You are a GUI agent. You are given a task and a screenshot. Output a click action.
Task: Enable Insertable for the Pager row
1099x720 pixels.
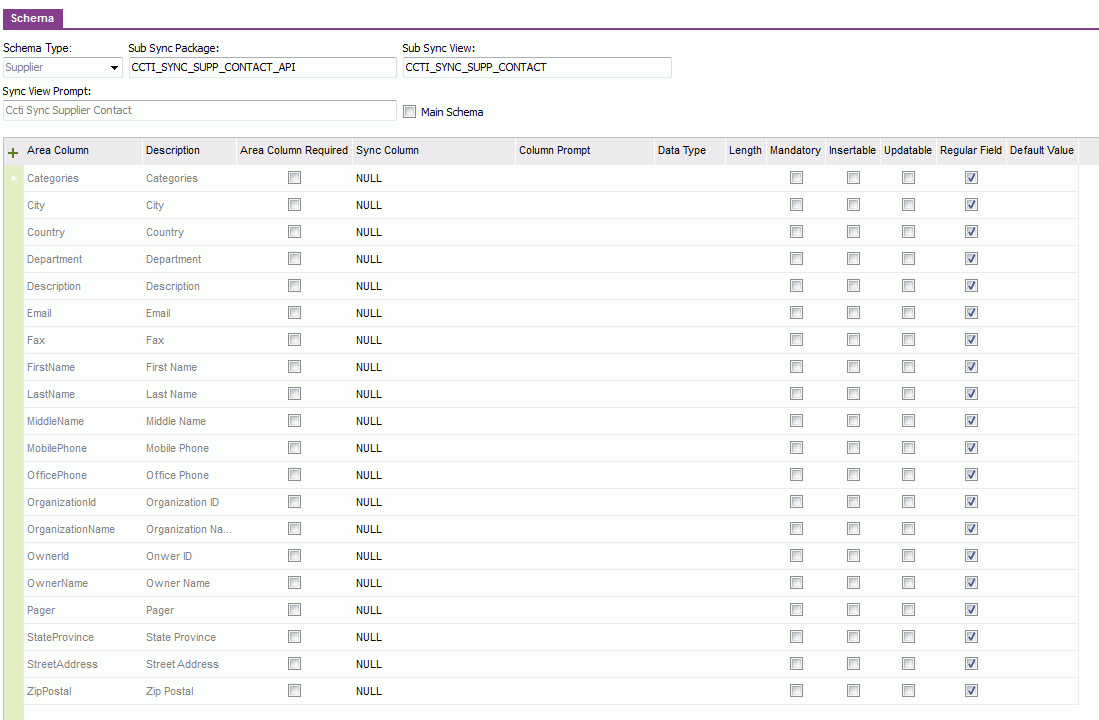coord(852,609)
